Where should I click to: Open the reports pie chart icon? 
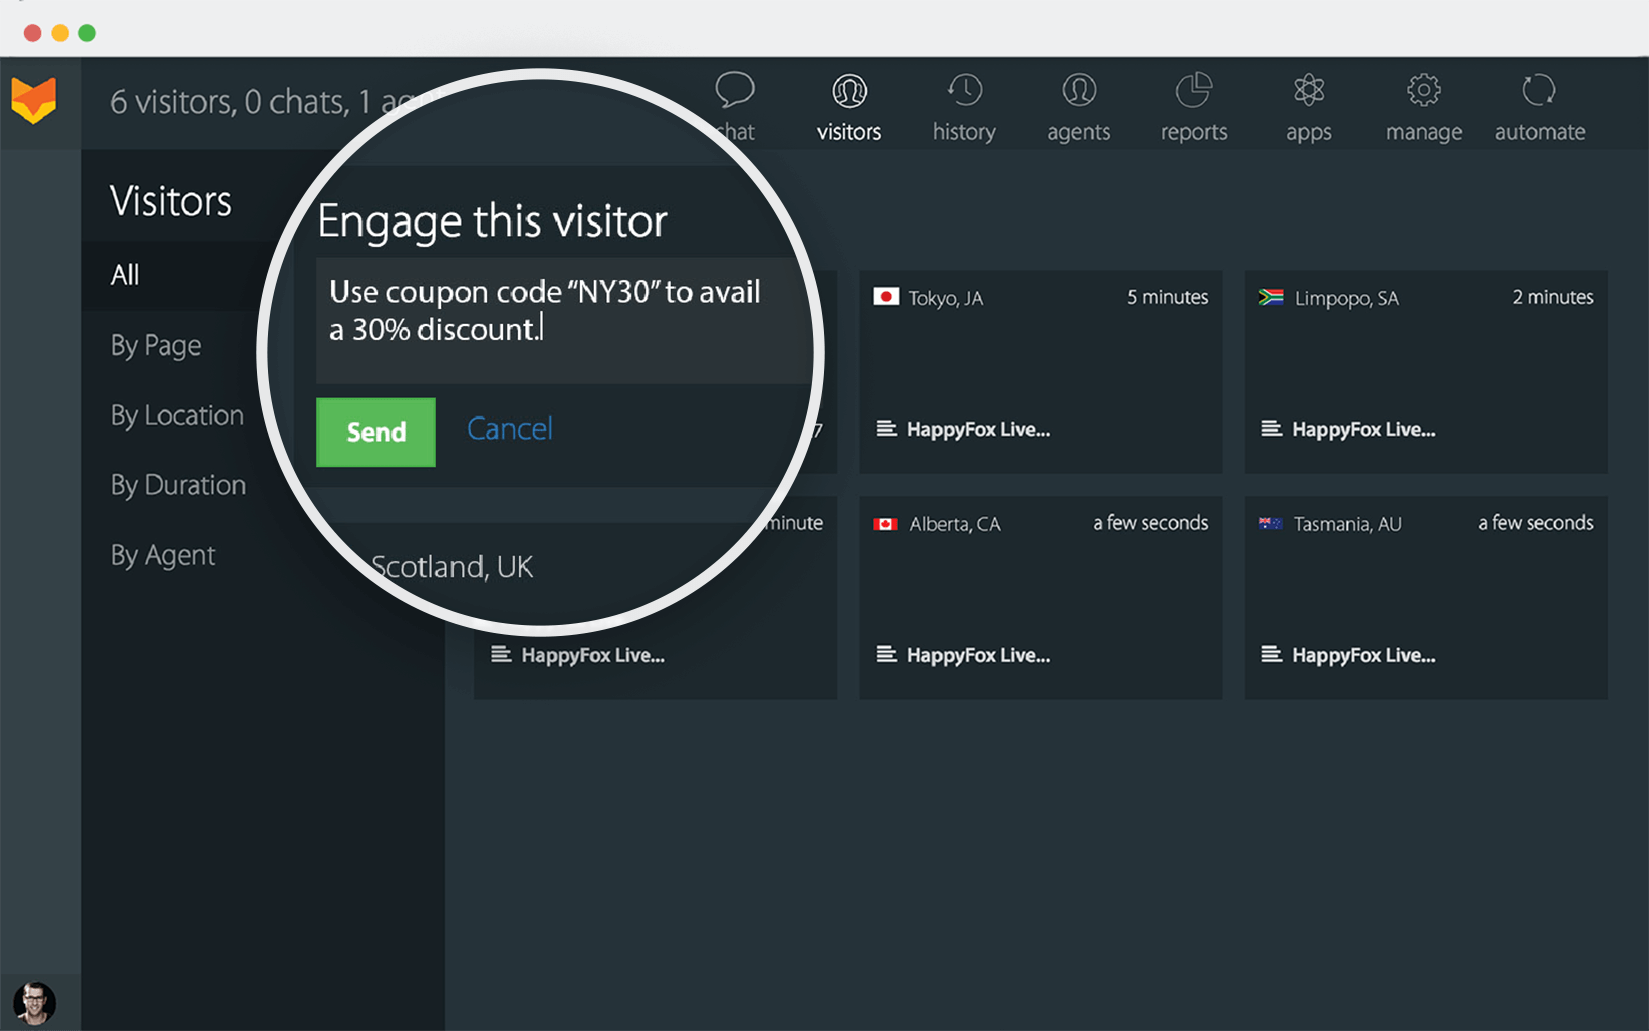point(1194,91)
